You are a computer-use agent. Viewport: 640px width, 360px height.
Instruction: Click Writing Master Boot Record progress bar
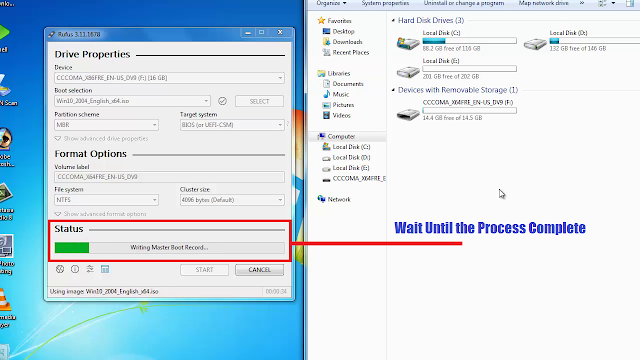[x=169, y=247]
